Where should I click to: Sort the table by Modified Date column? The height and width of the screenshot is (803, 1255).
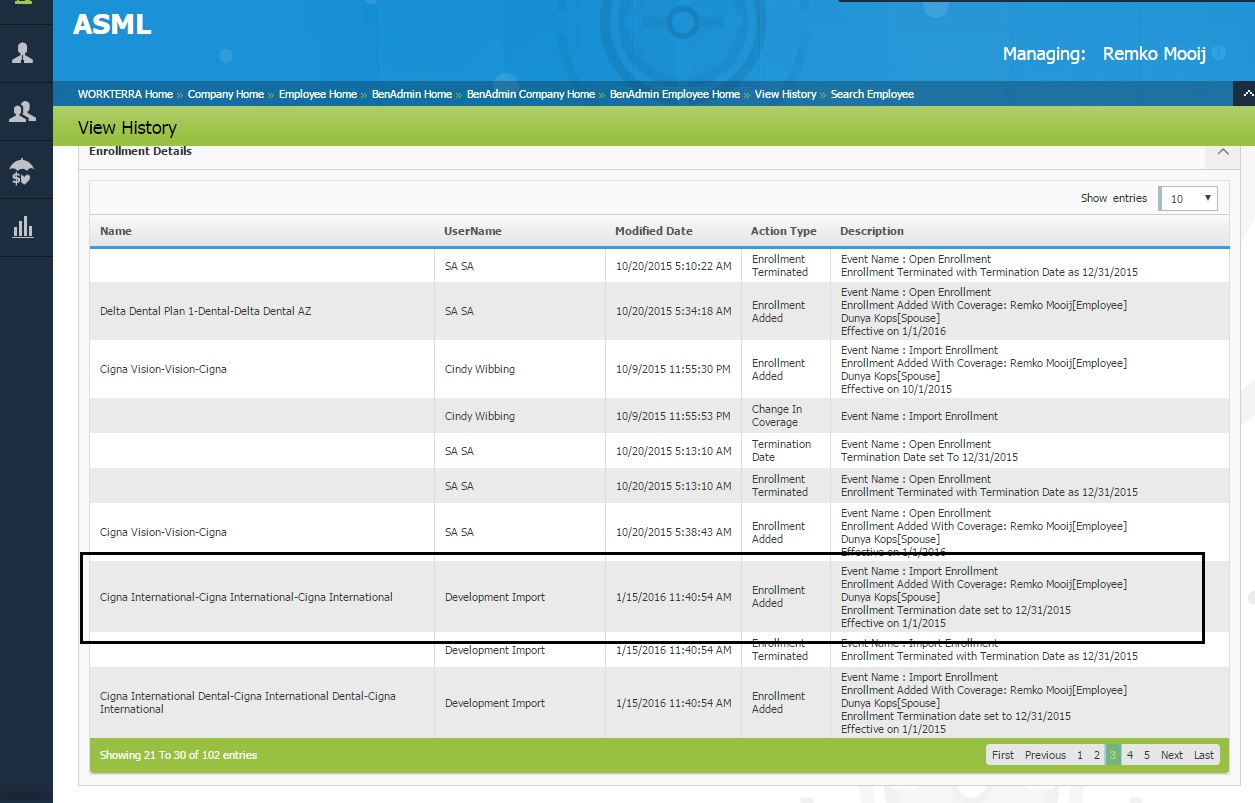click(x=653, y=231)
